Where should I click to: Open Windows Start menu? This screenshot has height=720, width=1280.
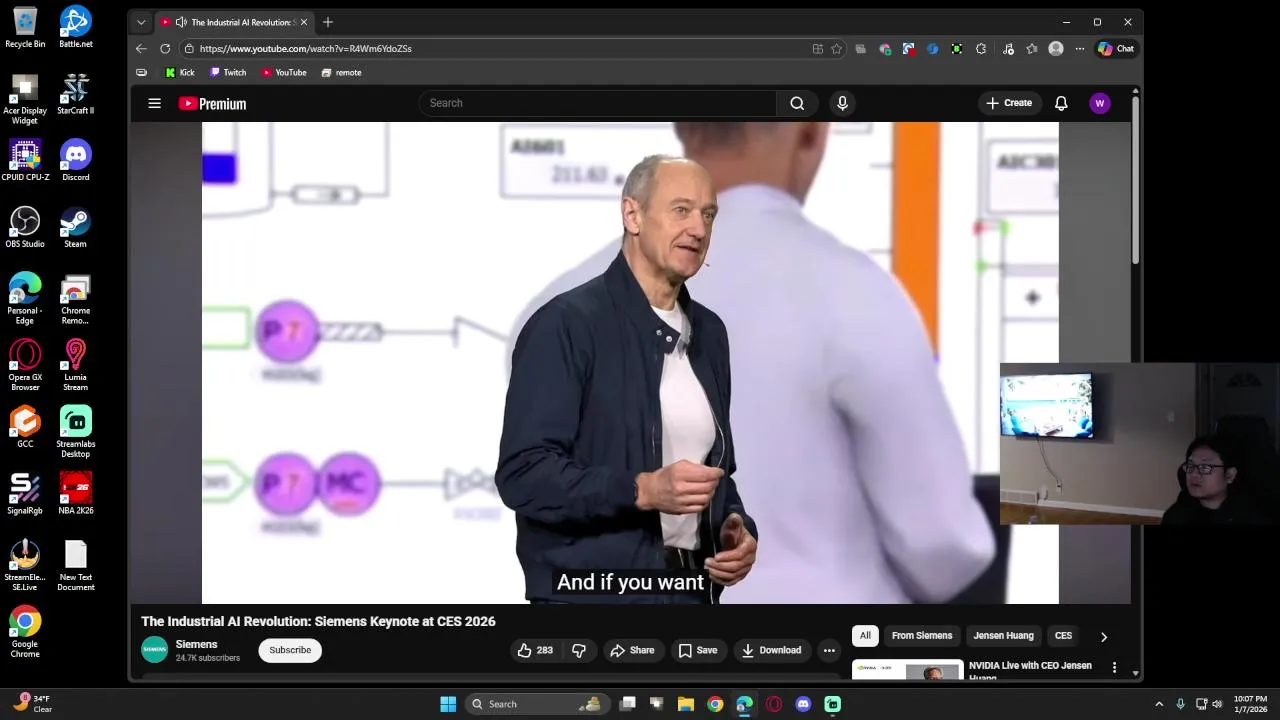tap(448, 704)
